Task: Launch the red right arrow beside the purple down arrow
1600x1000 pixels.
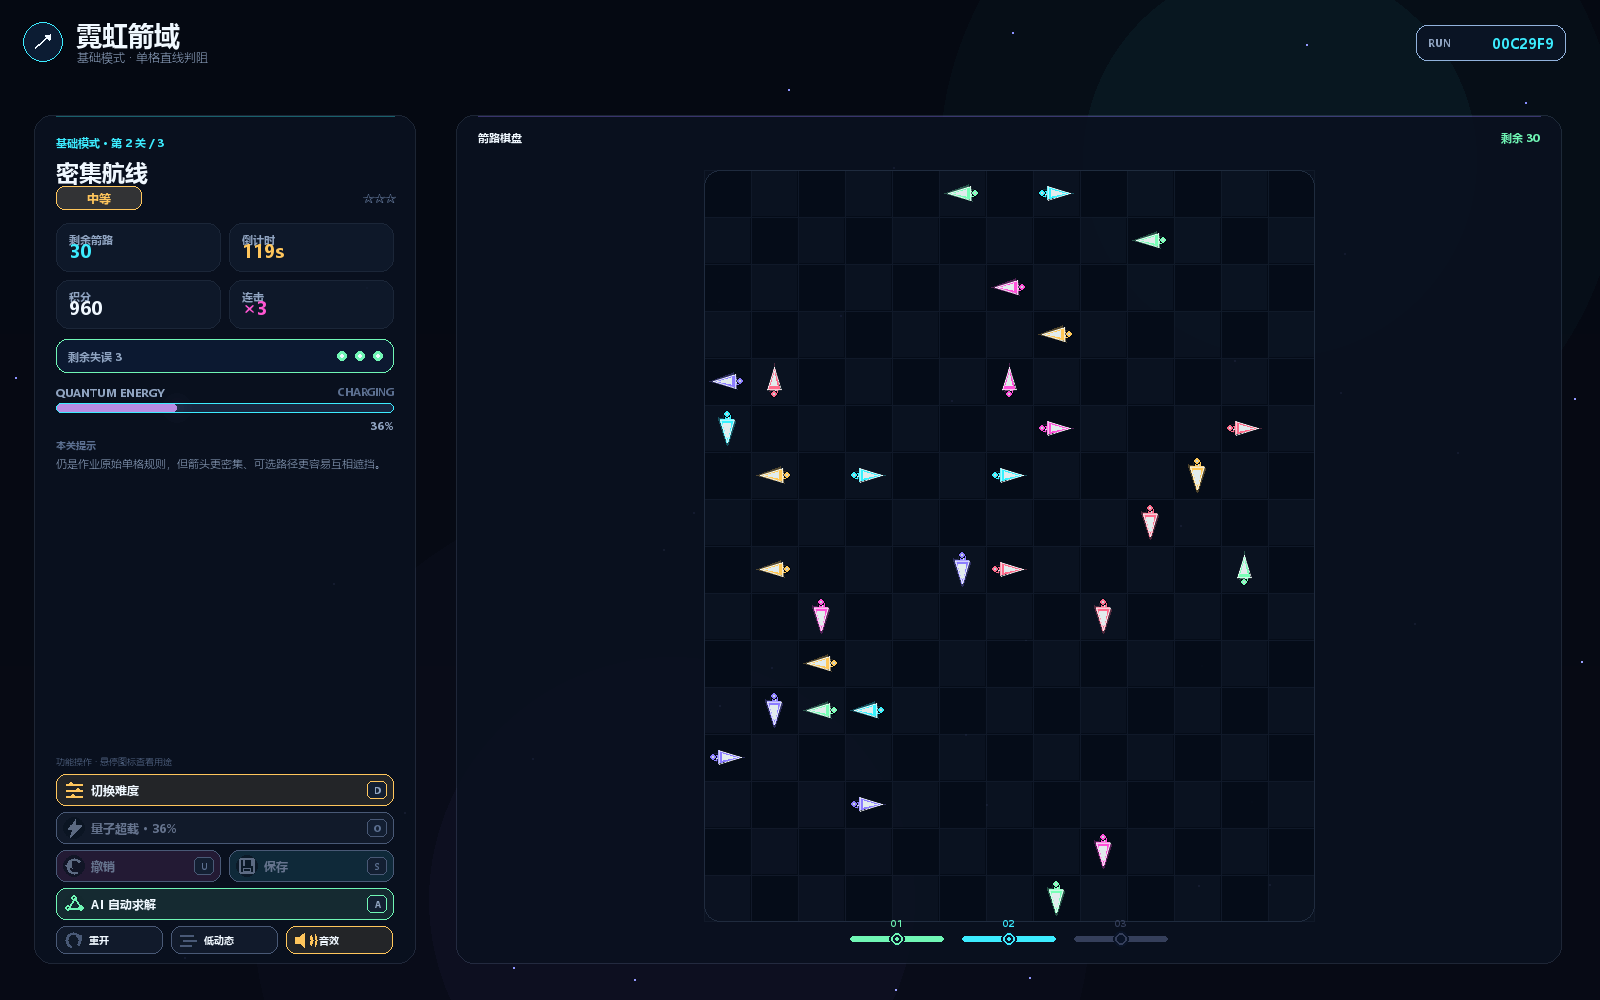Action: pos(1008,569)
